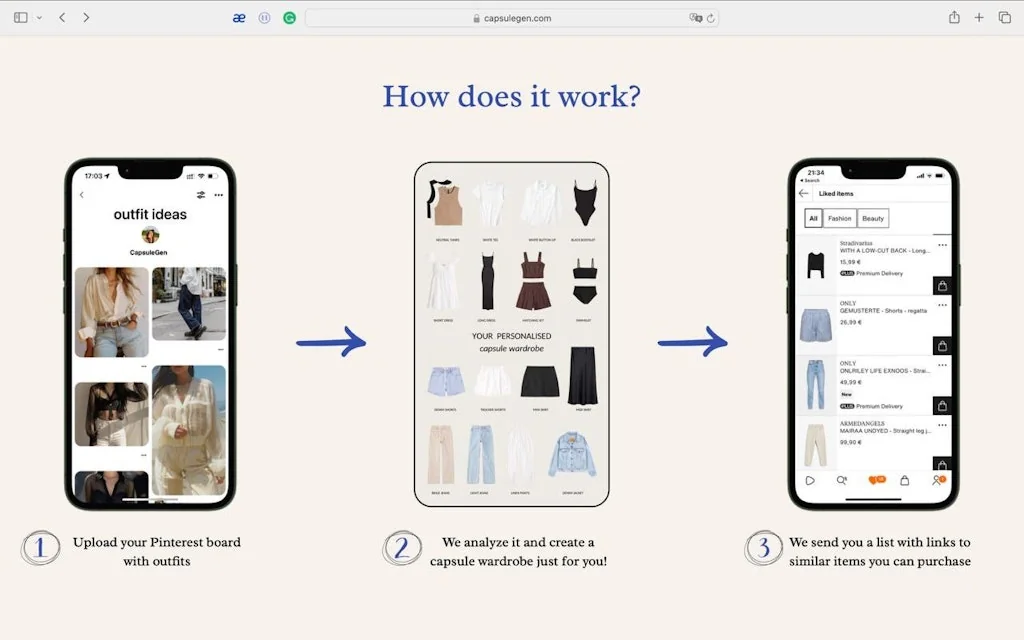
Task: Open the Grammarly extension icon
Action: [289, 17]
